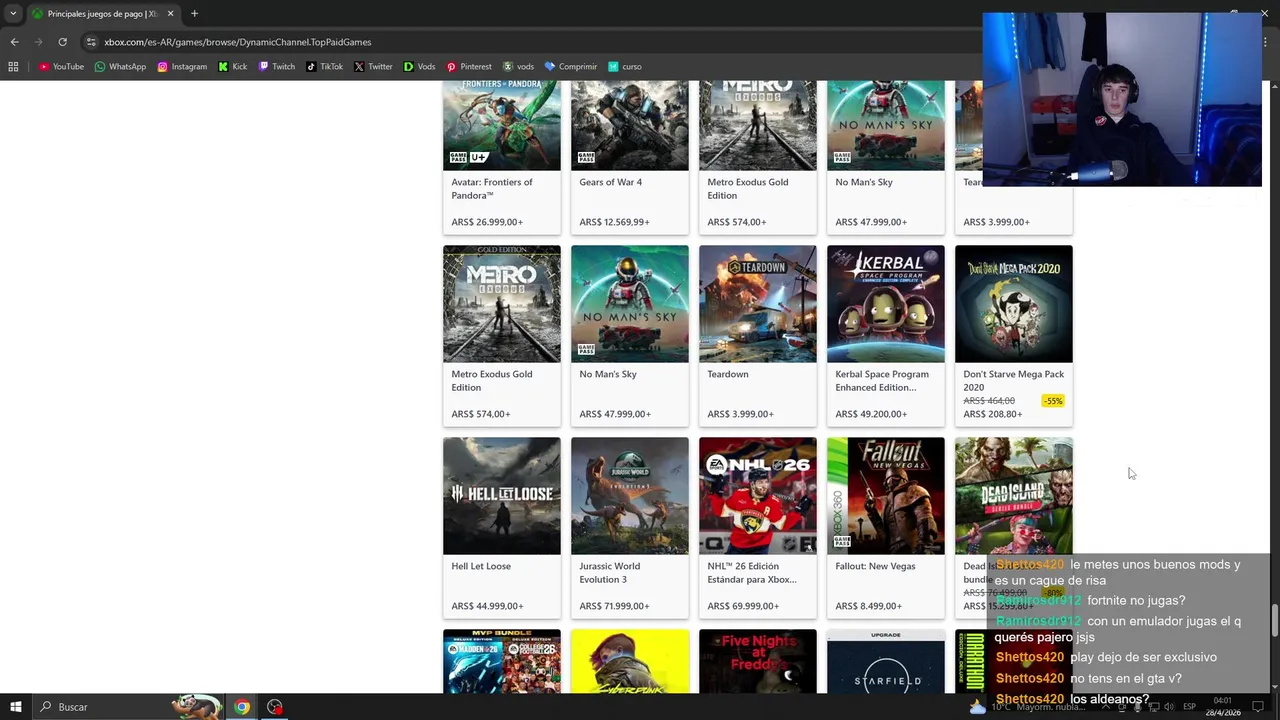Screen dimensions: 1280x720
Task: Open the Pinterest bookmark
Action: [469, 67]
